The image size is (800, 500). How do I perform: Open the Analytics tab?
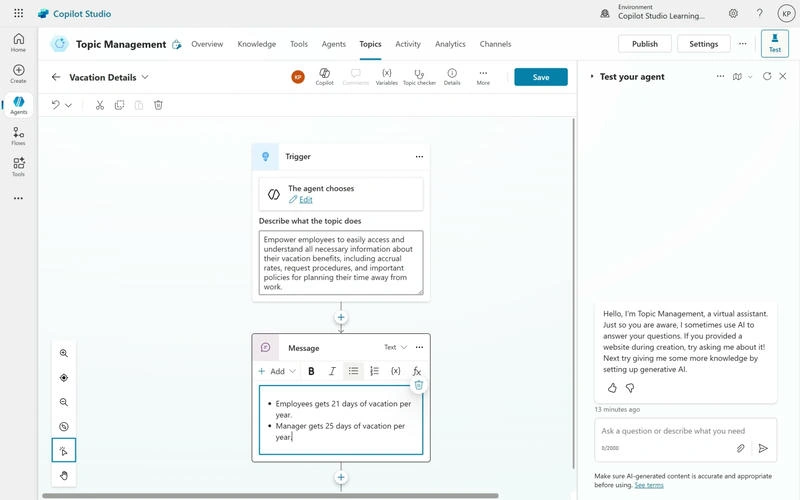(451, 44)
